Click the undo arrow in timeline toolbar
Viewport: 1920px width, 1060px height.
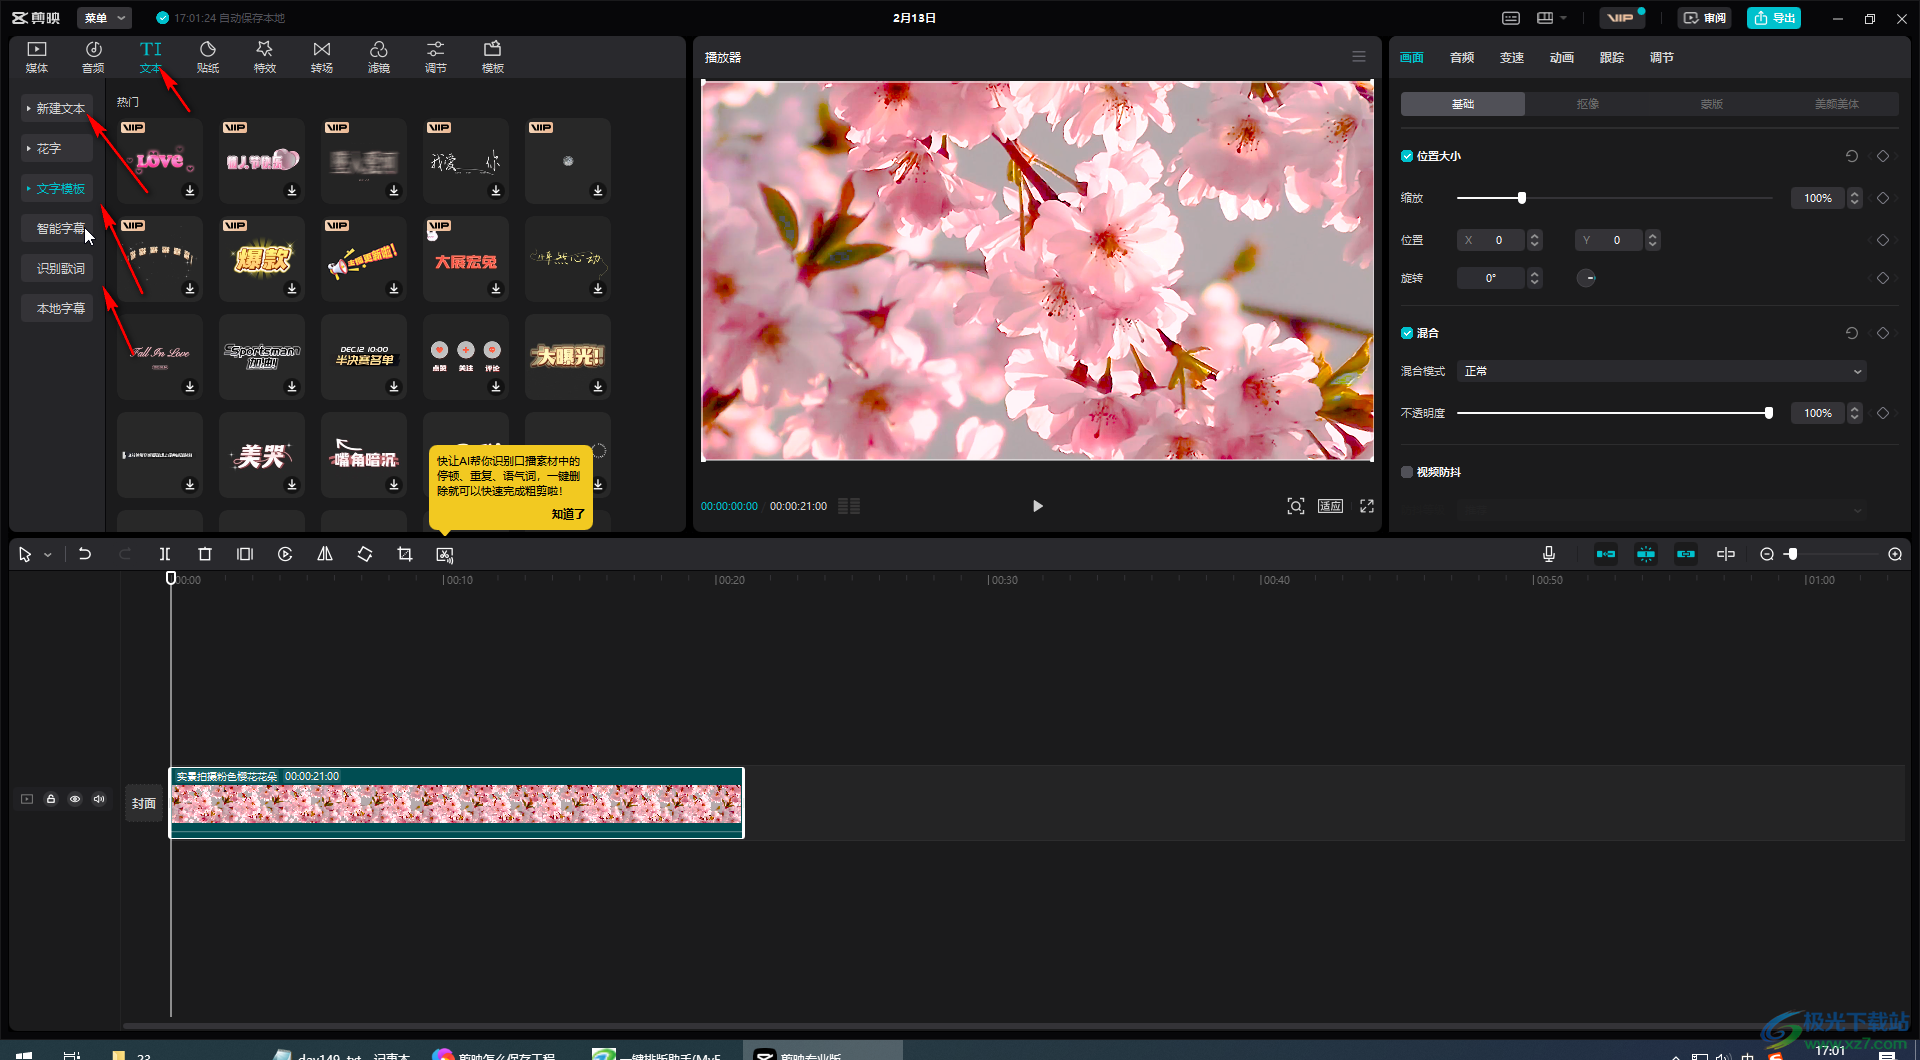[85, 554]
